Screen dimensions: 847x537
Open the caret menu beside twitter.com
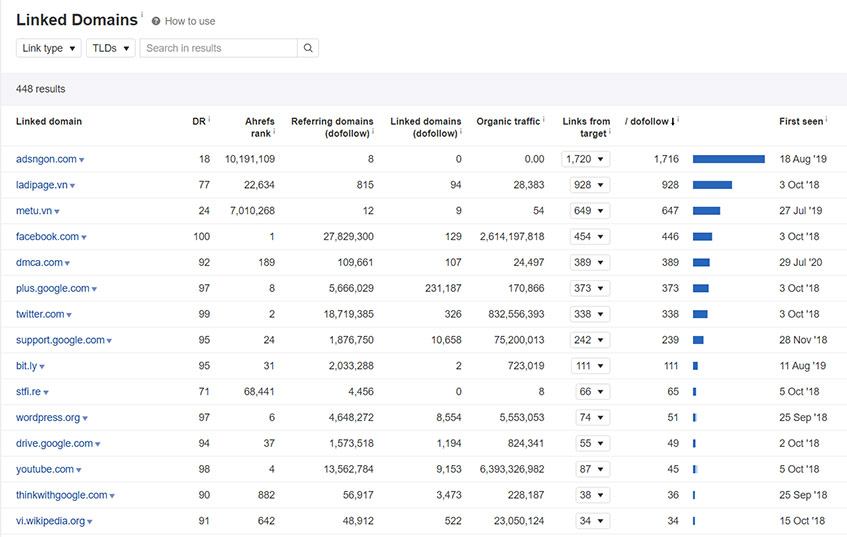pos(69,315)
